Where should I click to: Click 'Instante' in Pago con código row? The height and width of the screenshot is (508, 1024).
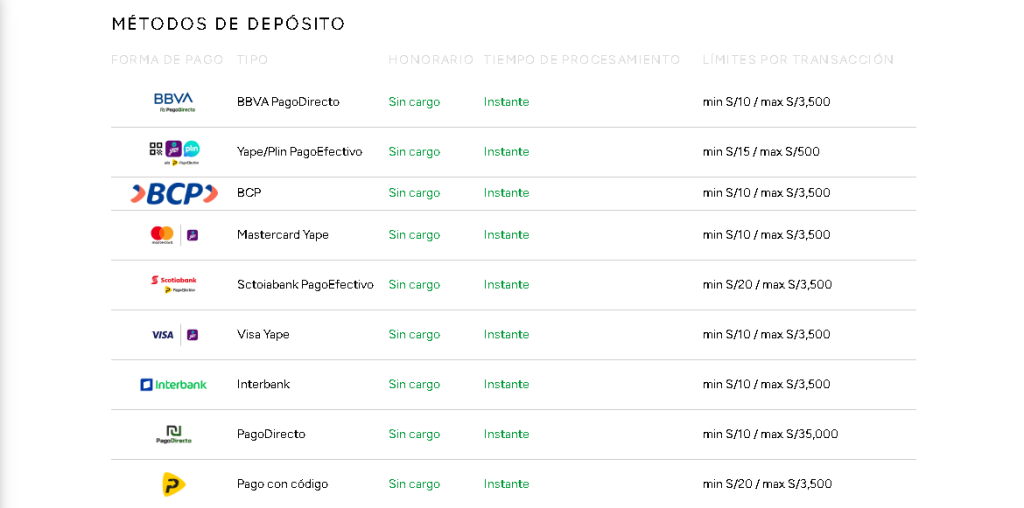506,484
